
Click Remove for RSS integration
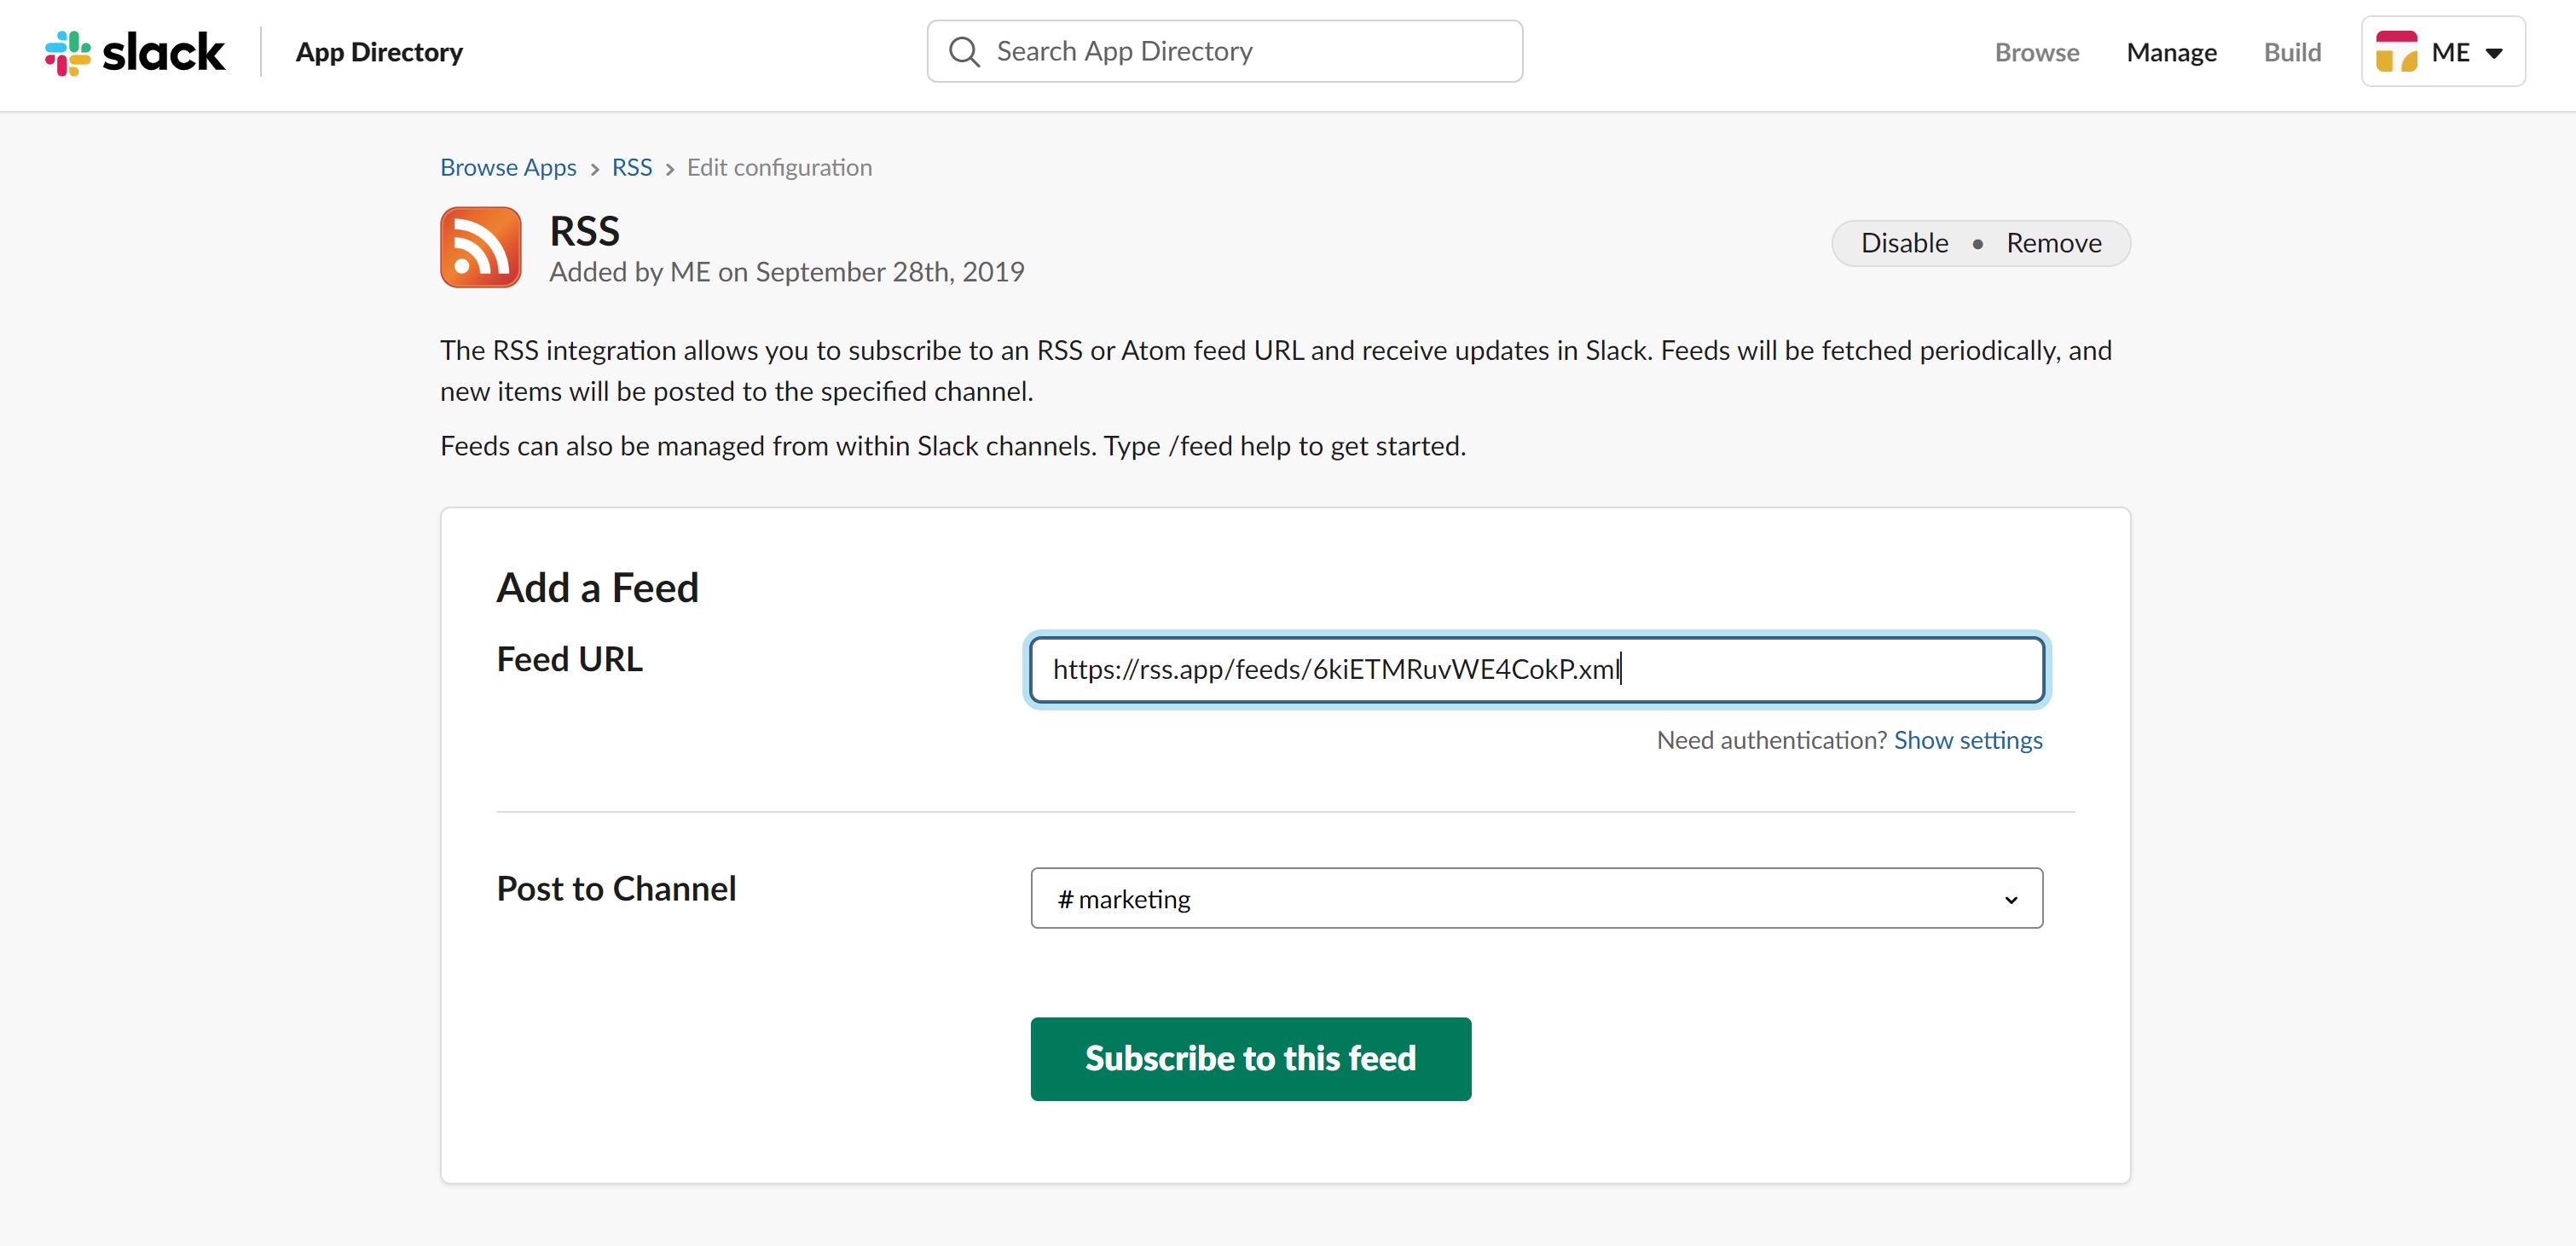tap(2053, 243)
